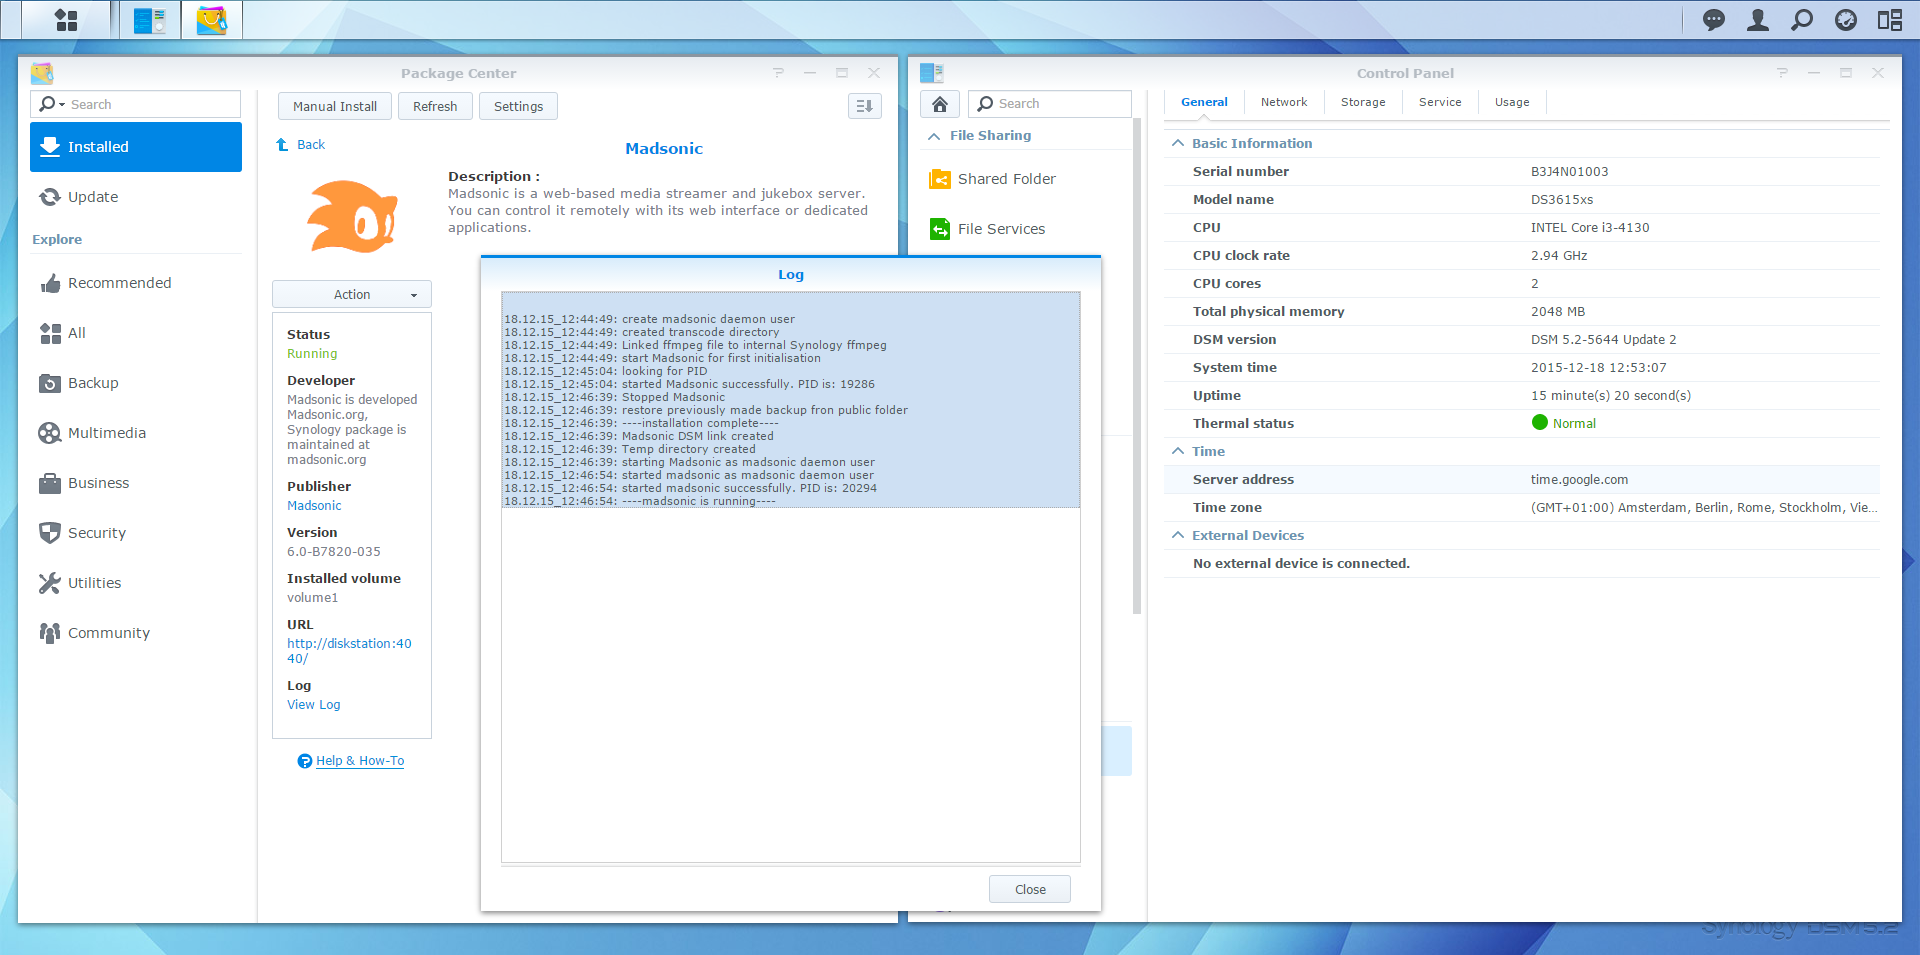Open File Services settings
The height and width of the screenshot is (955, 1920).
pos(1025,229)
